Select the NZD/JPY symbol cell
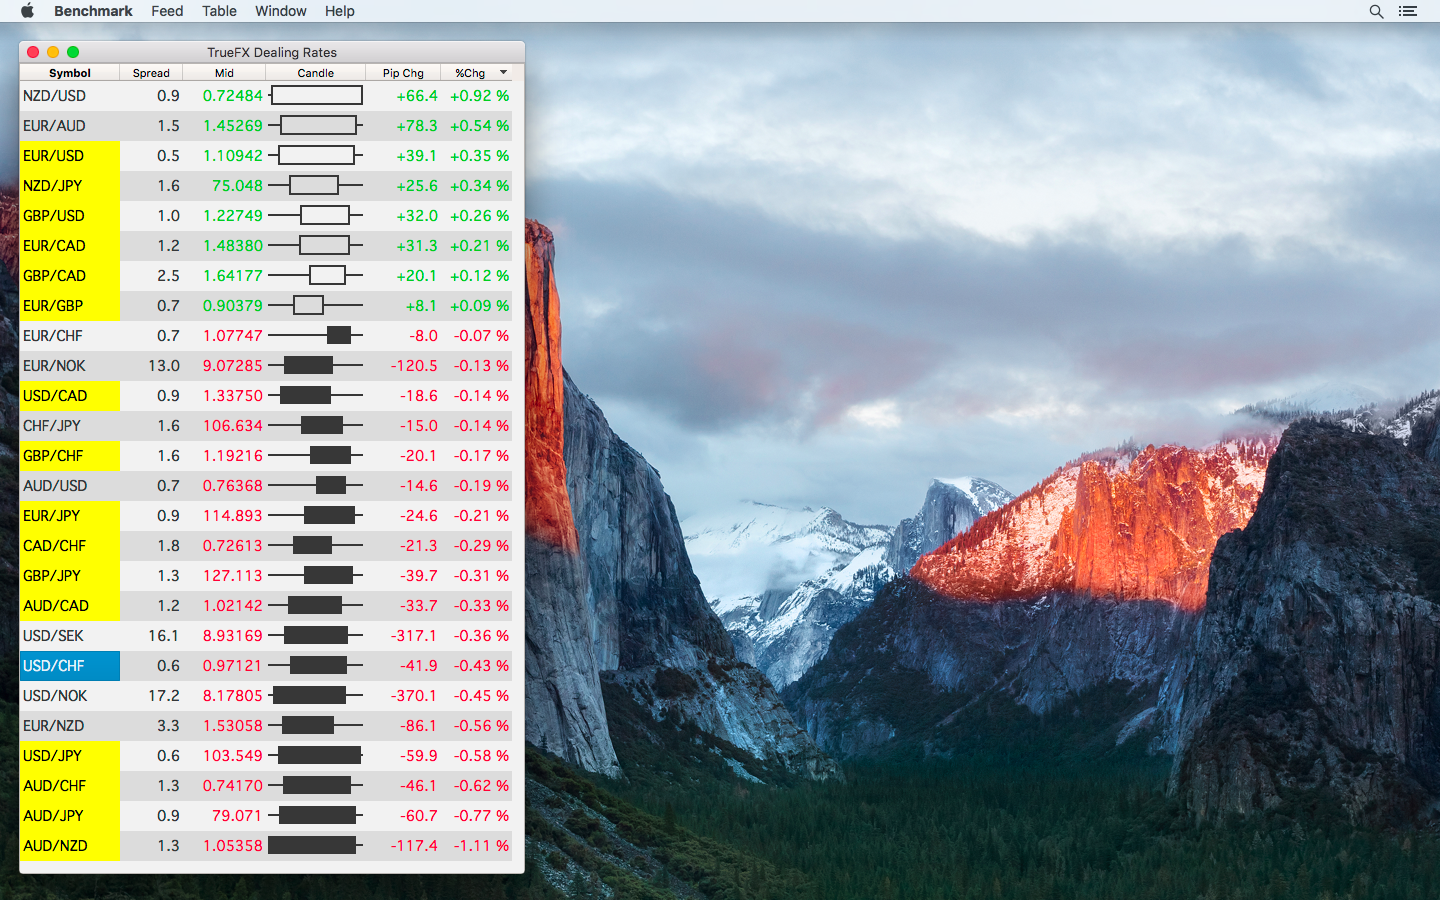This screenshot has height=900, width=1440. (x=70, y=186)
